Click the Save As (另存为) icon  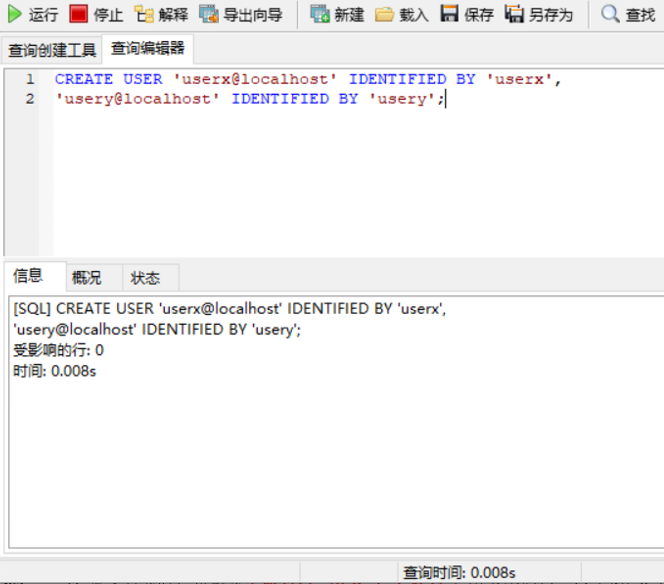[514, 14]
